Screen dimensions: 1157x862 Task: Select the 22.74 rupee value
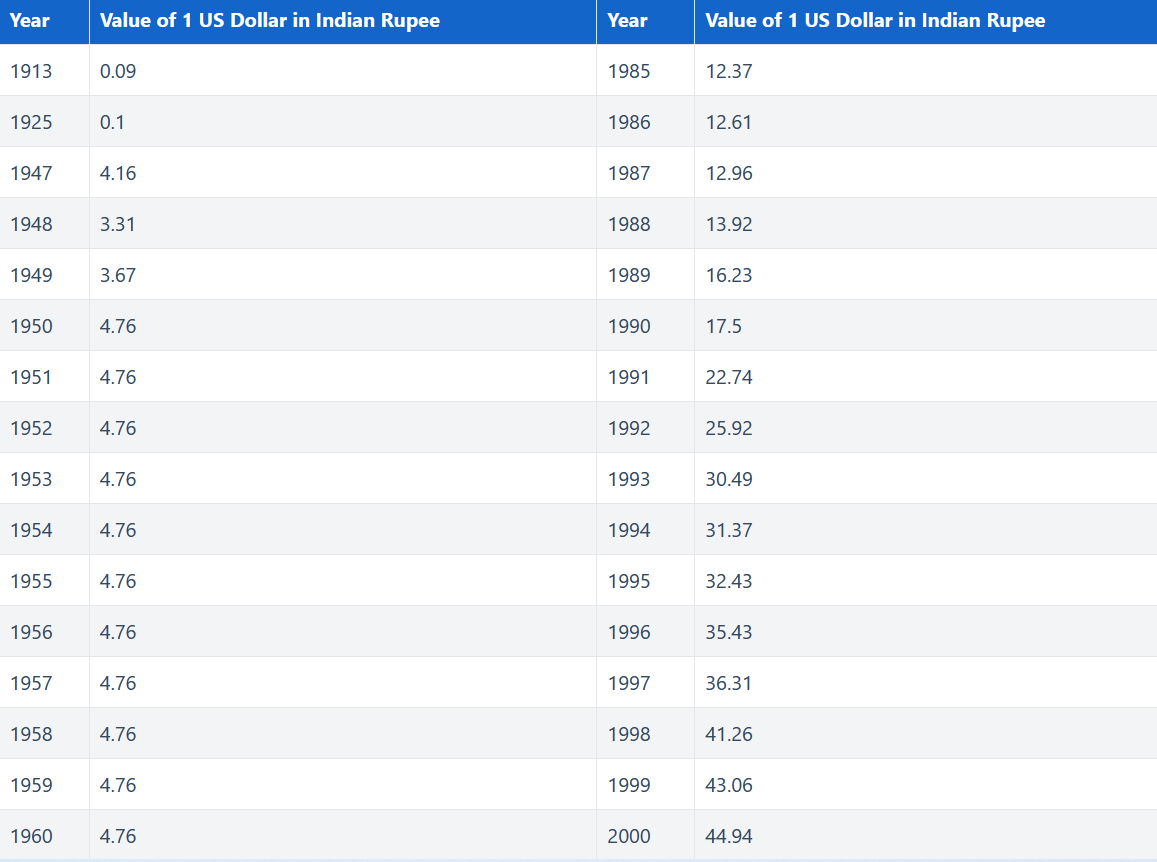tap(729, 377)
